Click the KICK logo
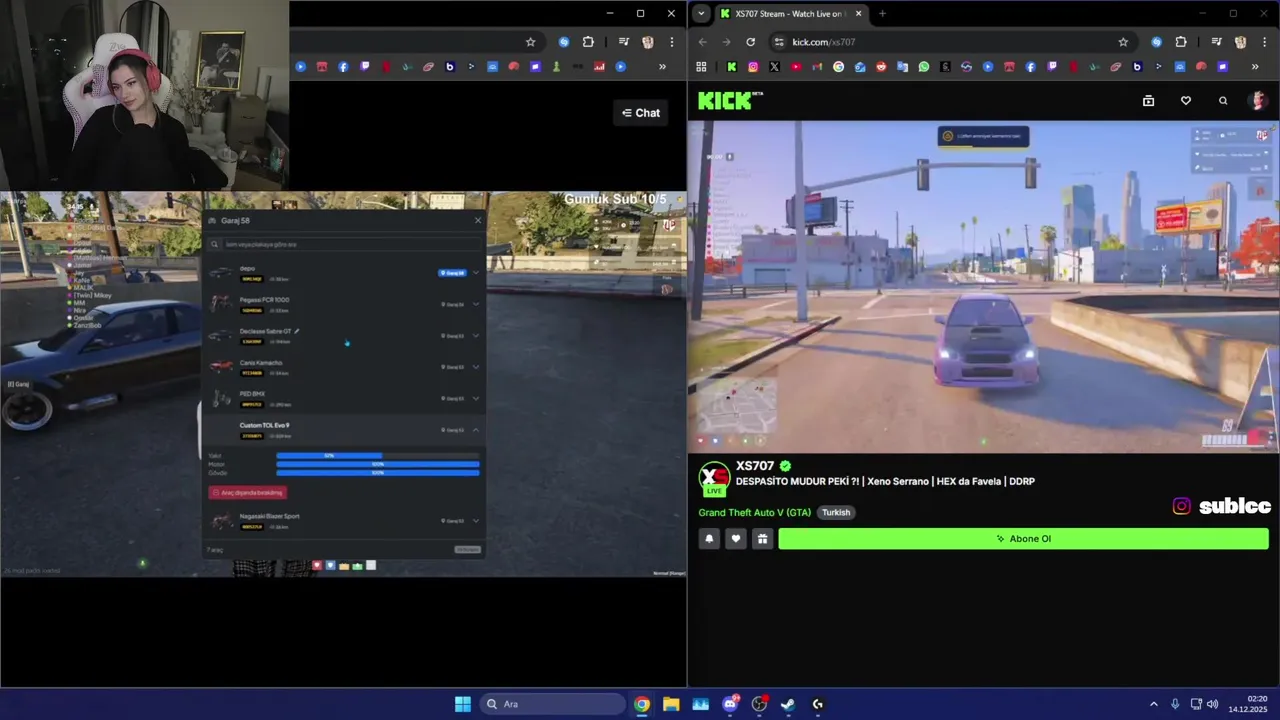Viewport: 1280px width, 720px height. [730, 100]
